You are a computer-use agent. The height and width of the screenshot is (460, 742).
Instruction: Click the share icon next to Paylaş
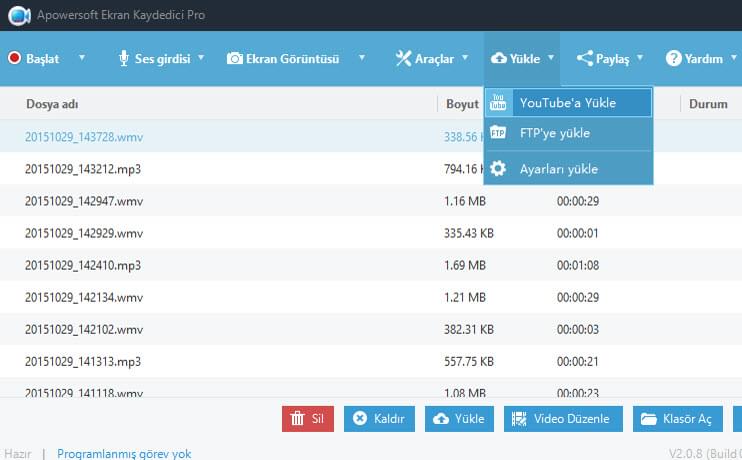(x=585, y=59)
